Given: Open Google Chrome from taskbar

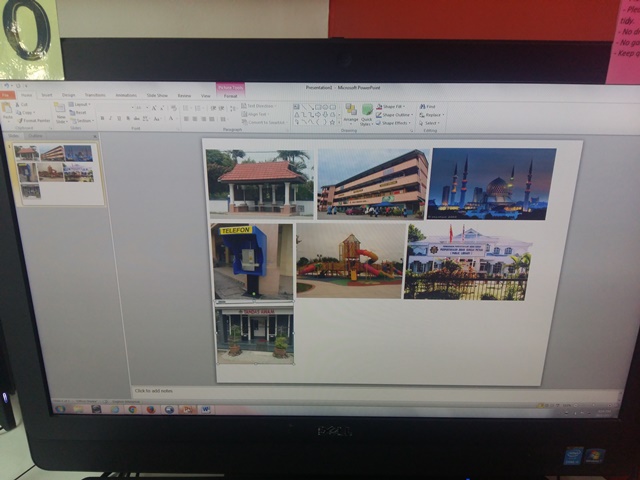Looking at the screenshot, I should pos(132,409).
